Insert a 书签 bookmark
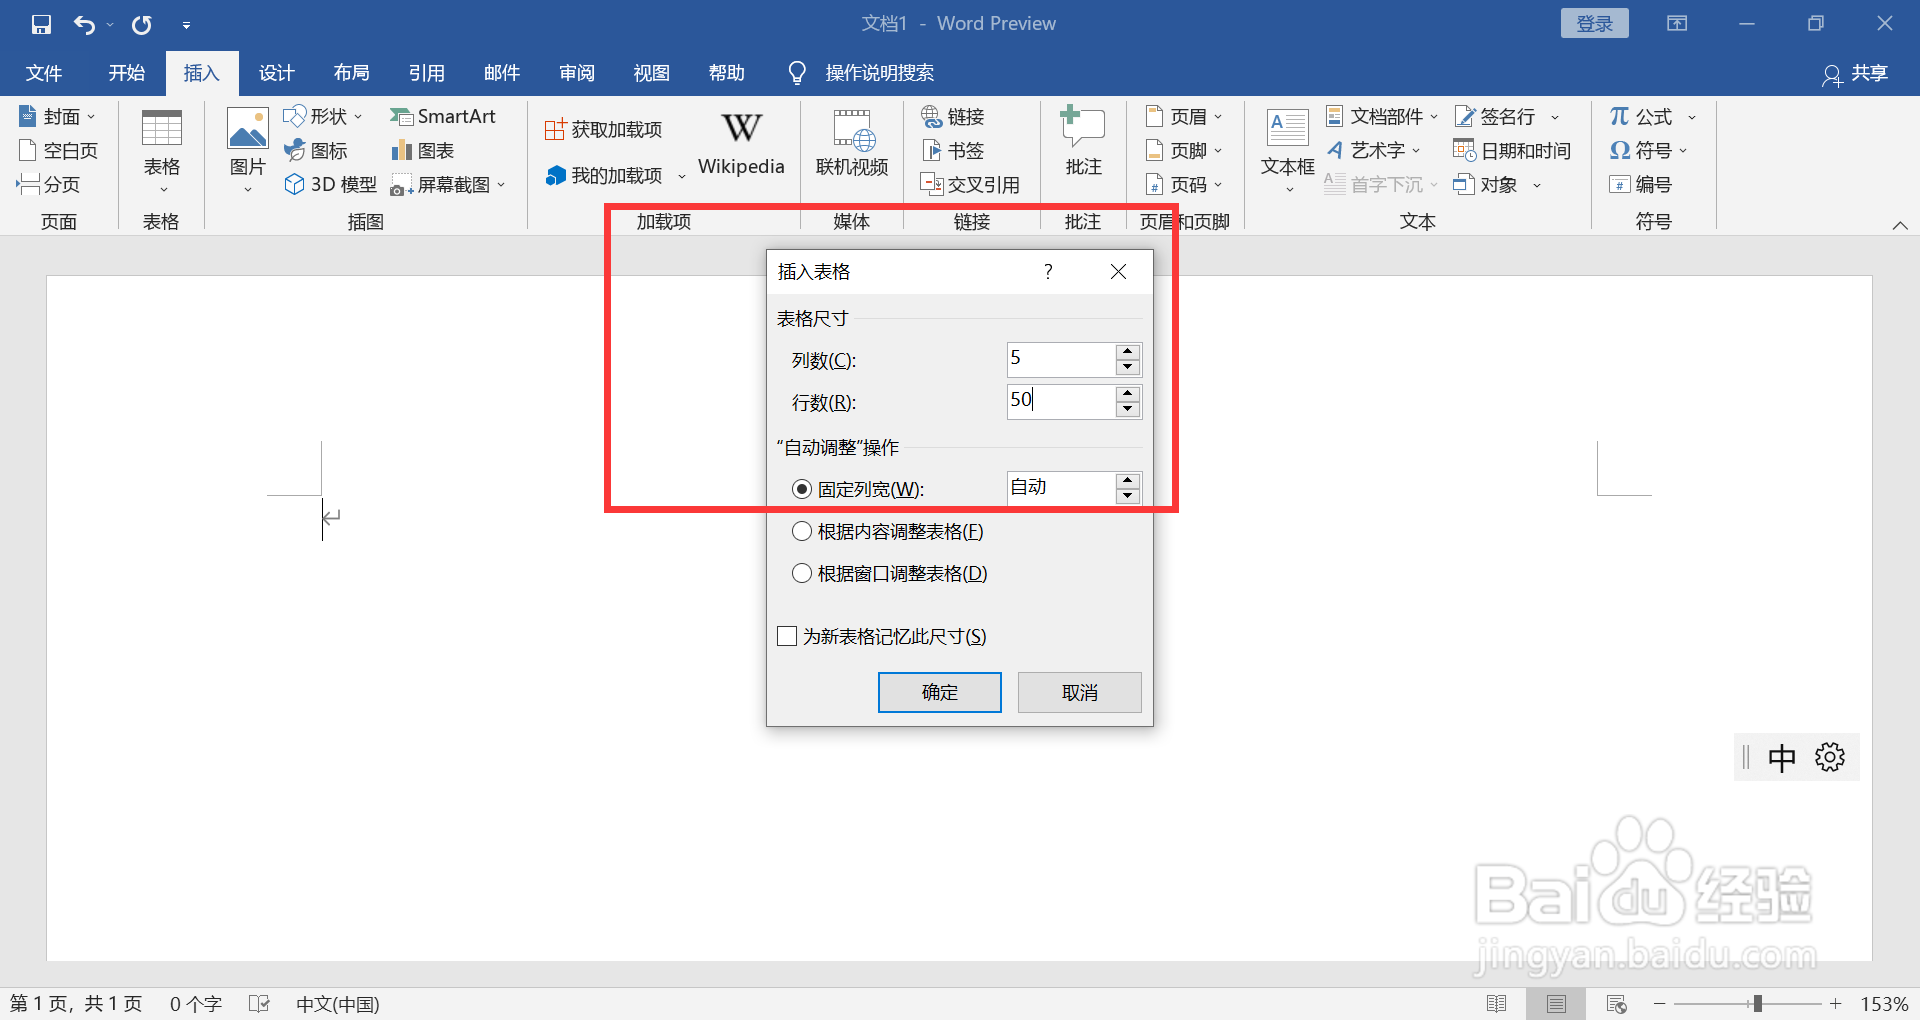 pos(953,150)
